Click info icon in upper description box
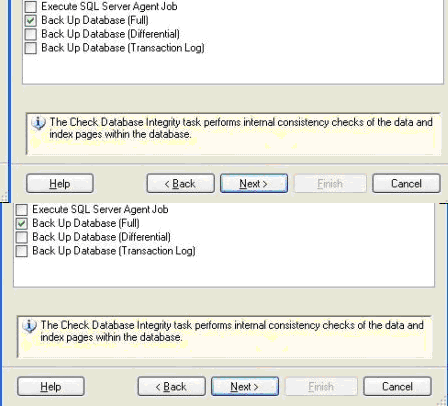The width and height of the screenshot is (448, 406). pos(38,123)
